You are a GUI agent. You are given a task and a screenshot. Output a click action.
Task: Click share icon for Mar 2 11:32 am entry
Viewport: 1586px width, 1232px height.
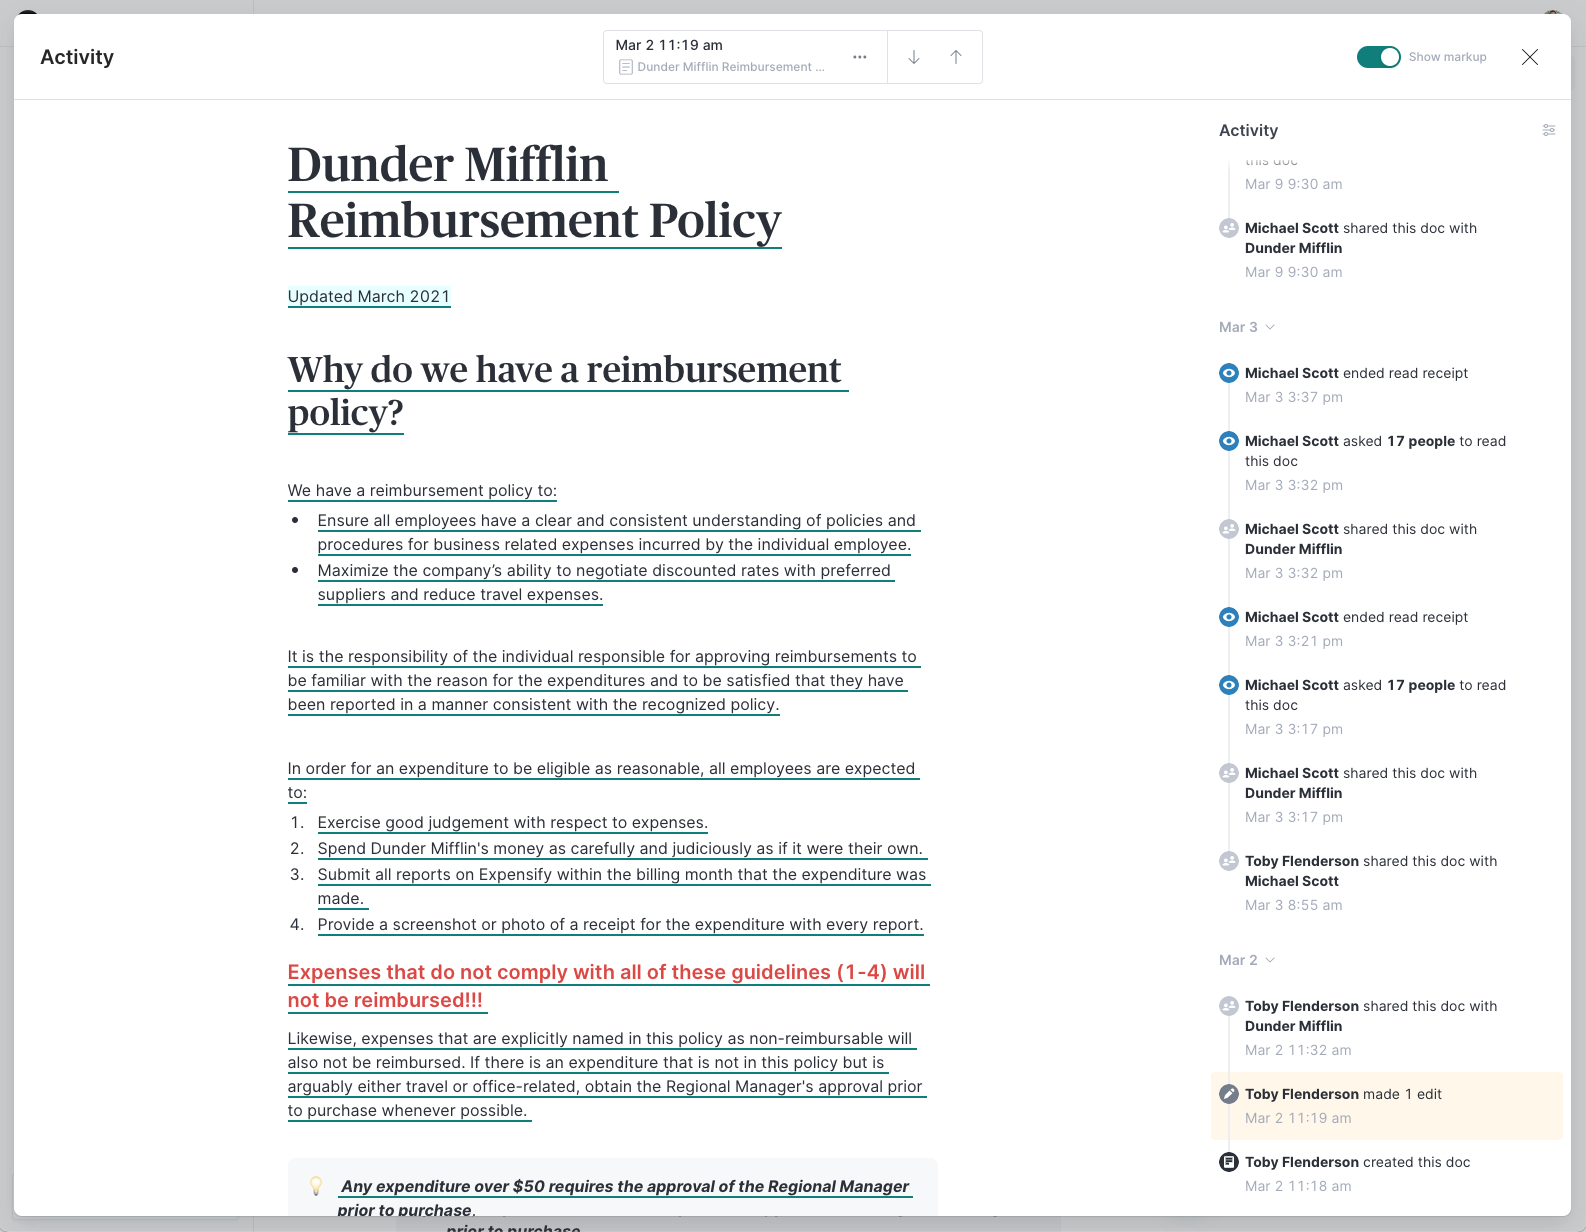coord(1229,1006)
